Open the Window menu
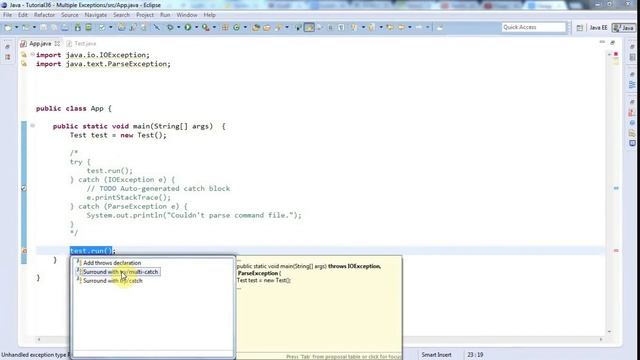This screenshot has width=640, height=360. point(187,15)
